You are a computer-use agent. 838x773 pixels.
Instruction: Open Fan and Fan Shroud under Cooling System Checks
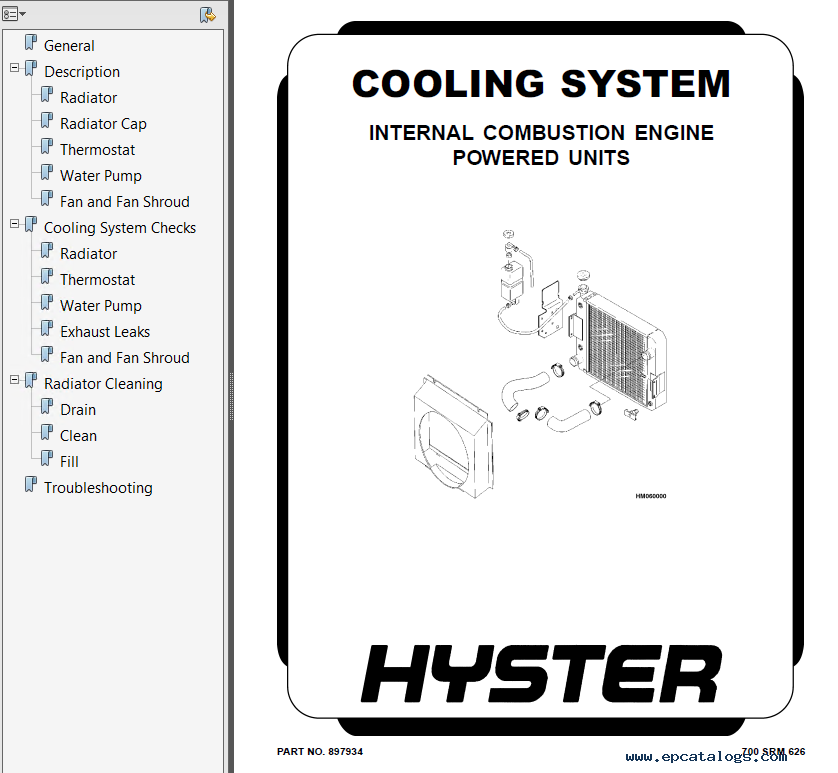point(125,358)
